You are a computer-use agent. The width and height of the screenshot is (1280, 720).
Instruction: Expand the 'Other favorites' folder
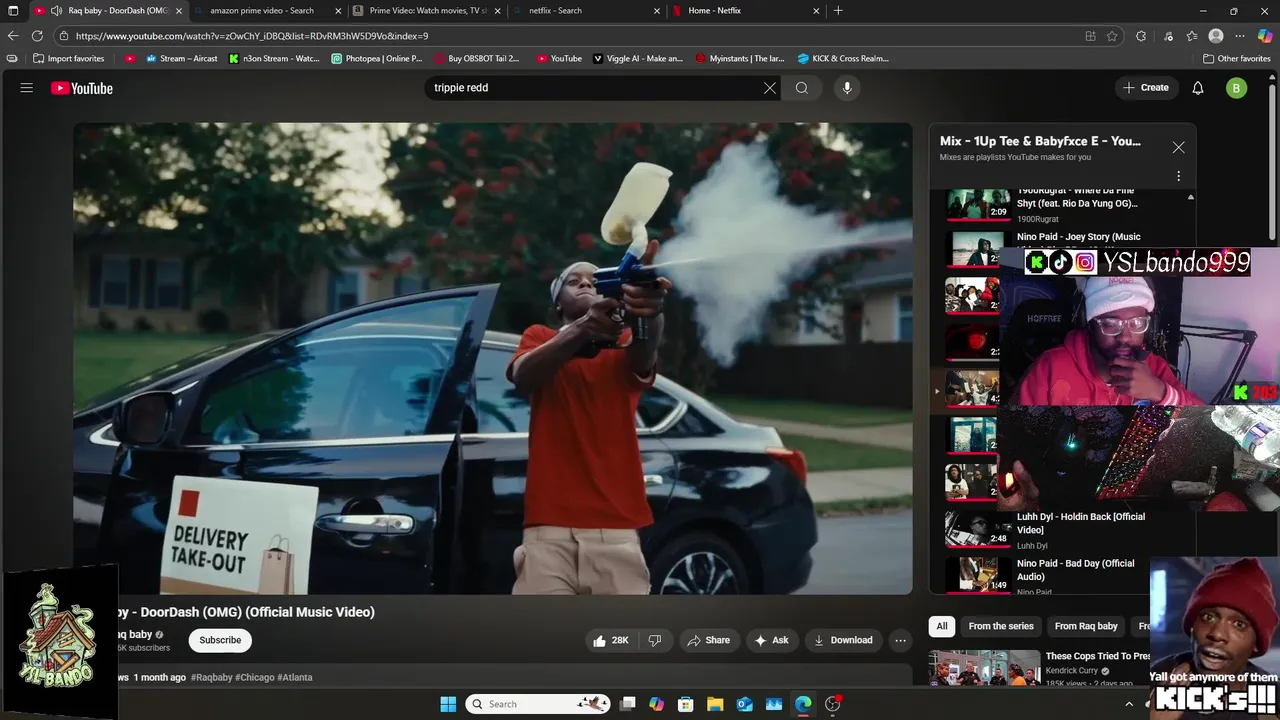(1237, 59)
